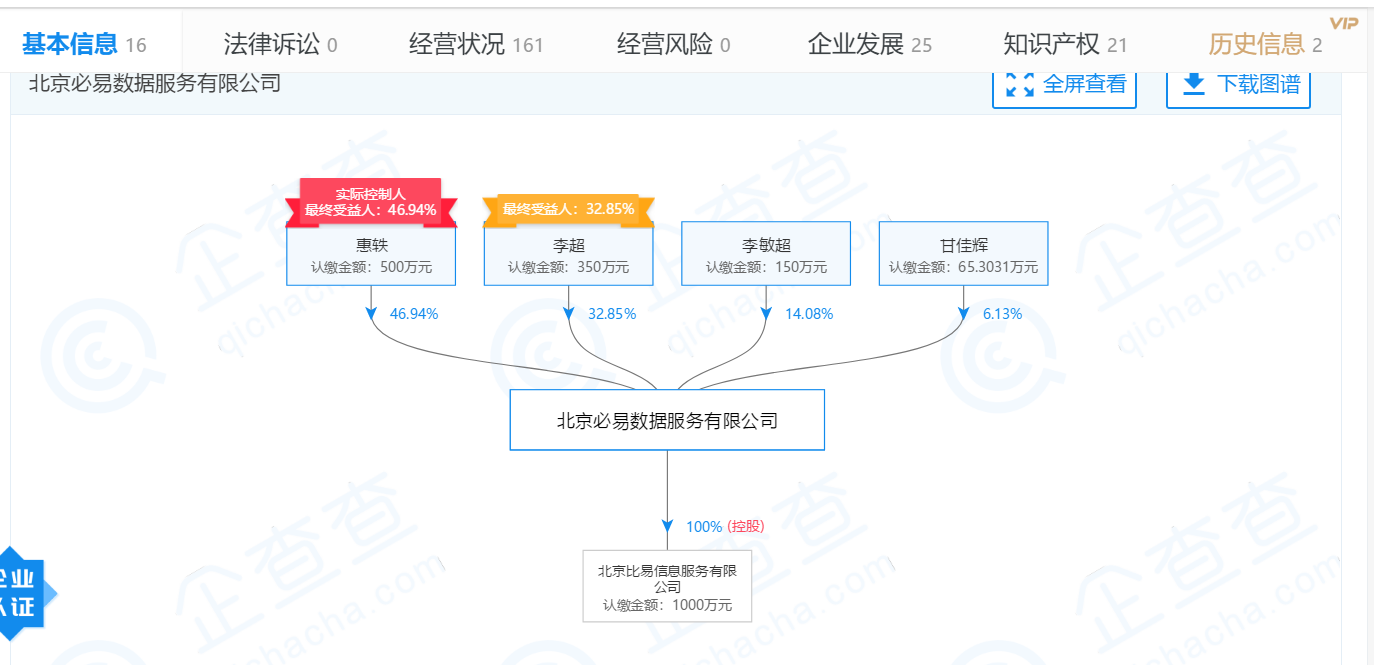Select shareholder node 李超
The image size is (1374, 665).
(569, 254)
